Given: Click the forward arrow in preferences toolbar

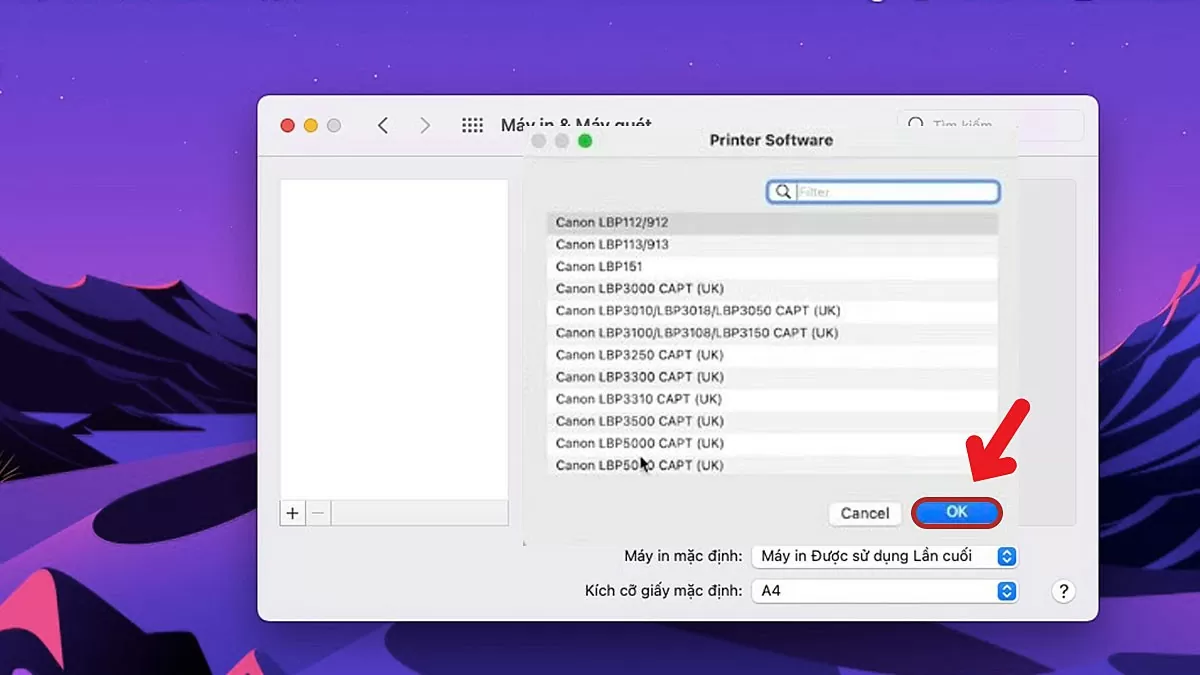Looking at the screenshot, I should (x=425, y=125).
